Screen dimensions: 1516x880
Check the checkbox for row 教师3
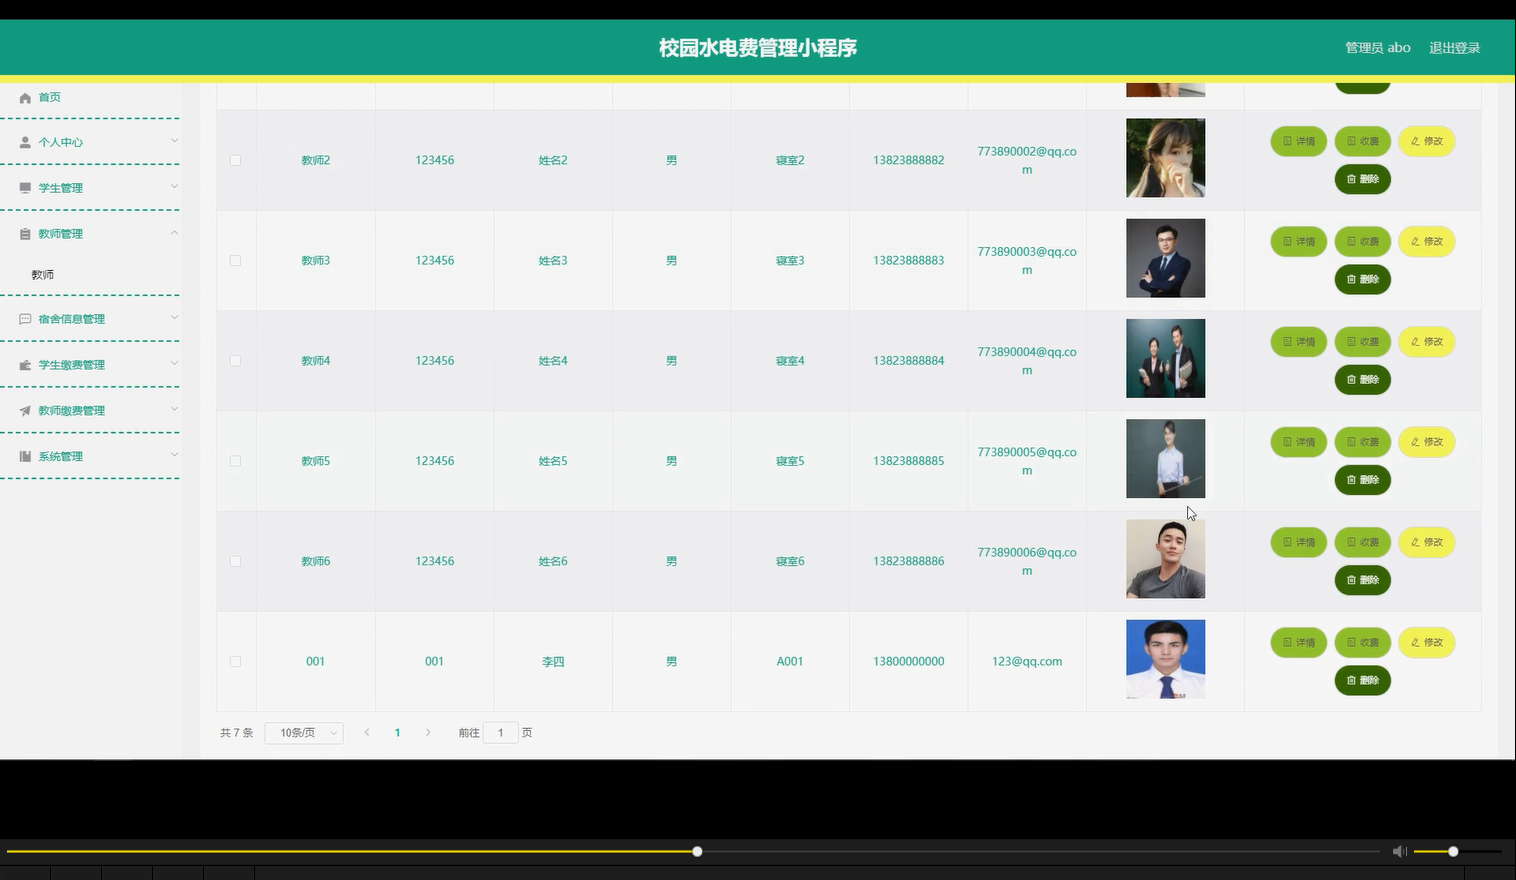tap(235, 260)
